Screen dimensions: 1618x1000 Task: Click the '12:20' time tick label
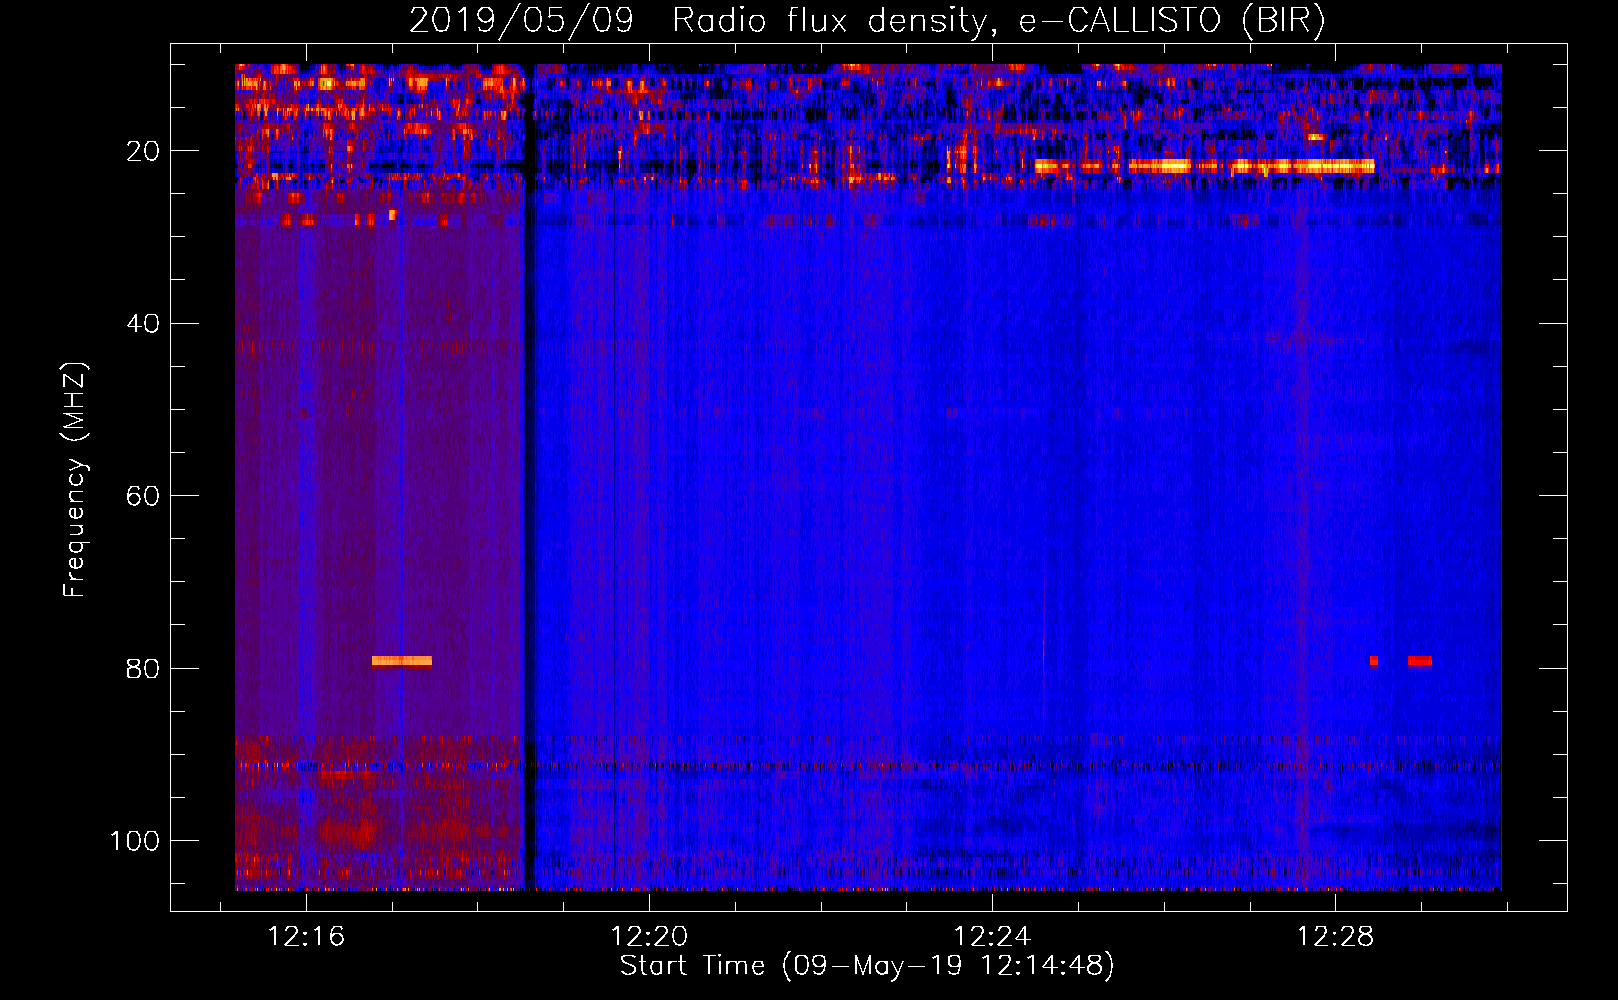(x=649, y=937)
